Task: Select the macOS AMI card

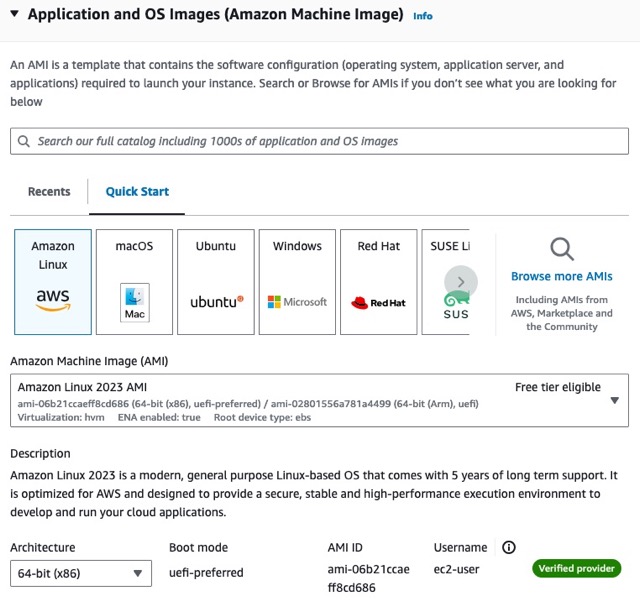Action: pos(134,282)
